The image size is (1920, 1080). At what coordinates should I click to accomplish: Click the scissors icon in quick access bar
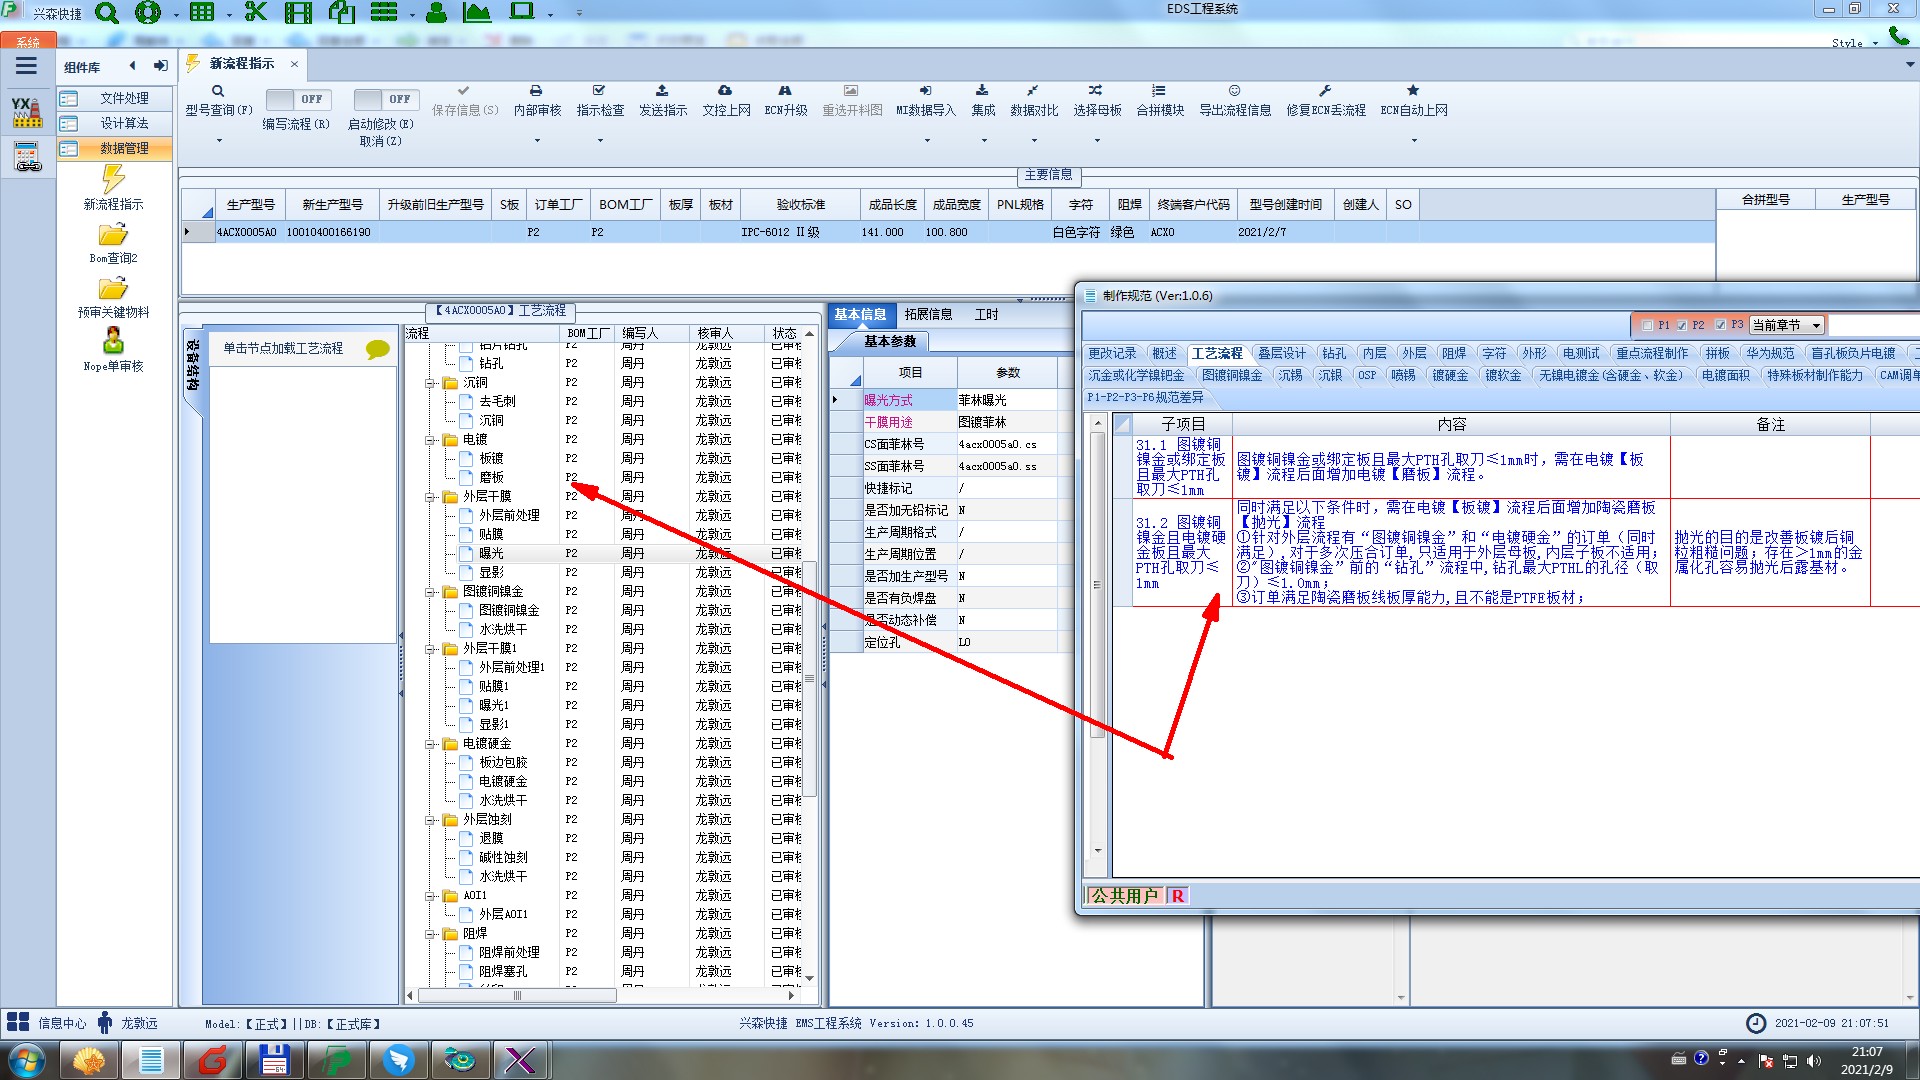256,13
